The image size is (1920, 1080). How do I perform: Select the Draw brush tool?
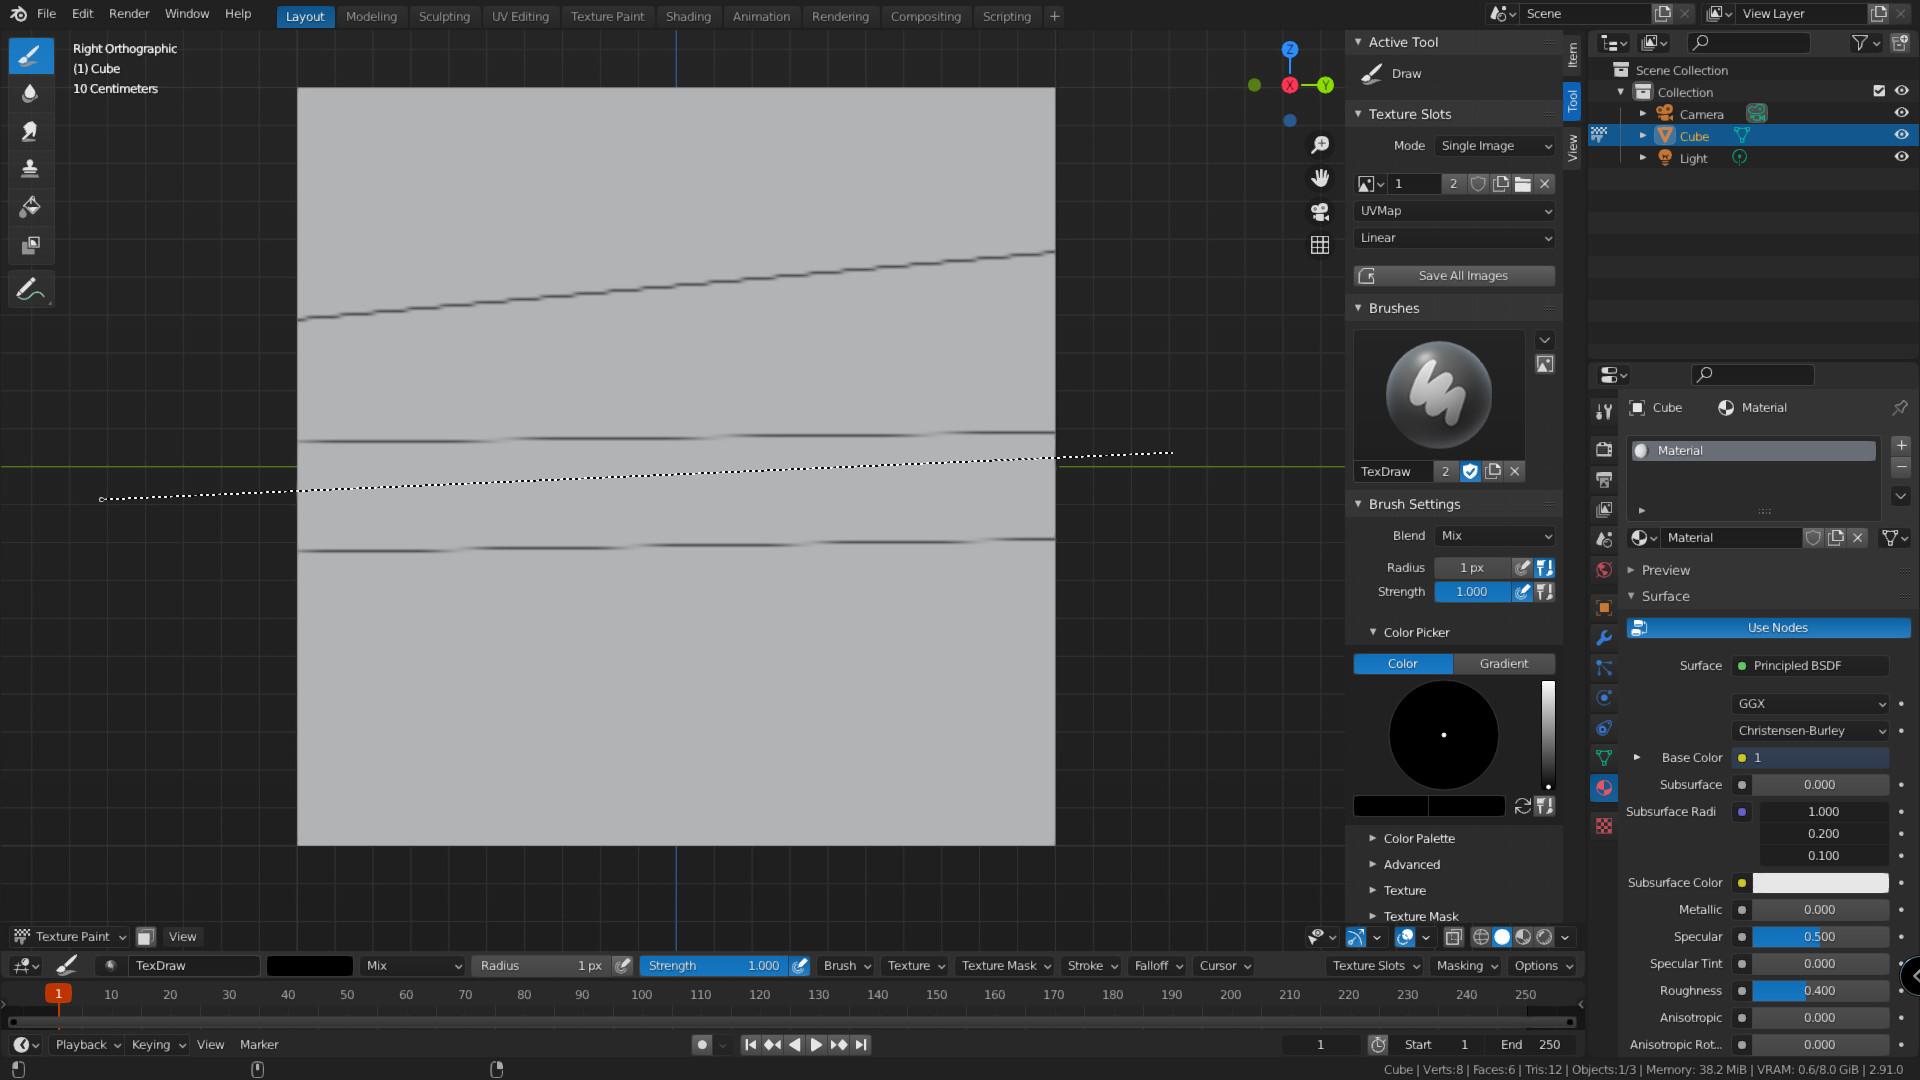31,55
